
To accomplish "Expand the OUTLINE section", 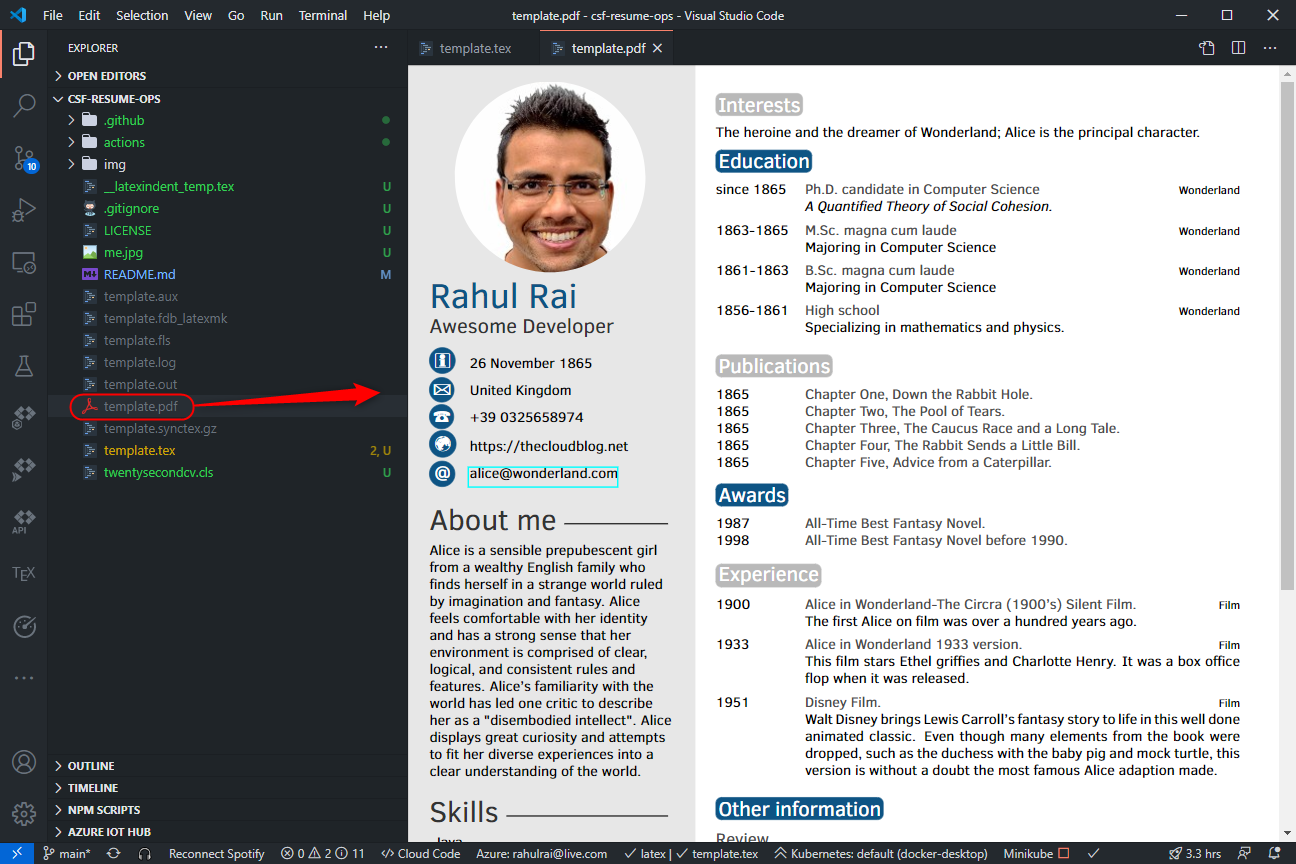I will point(91,766).
